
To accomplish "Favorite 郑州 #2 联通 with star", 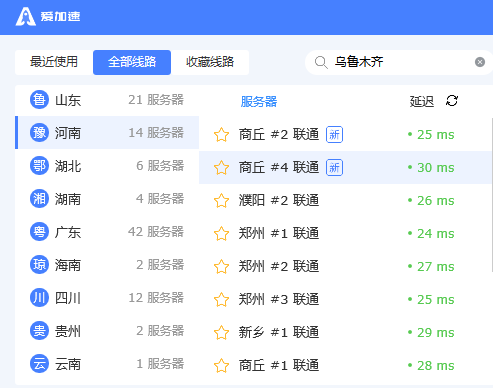I will tap(221, 267).
